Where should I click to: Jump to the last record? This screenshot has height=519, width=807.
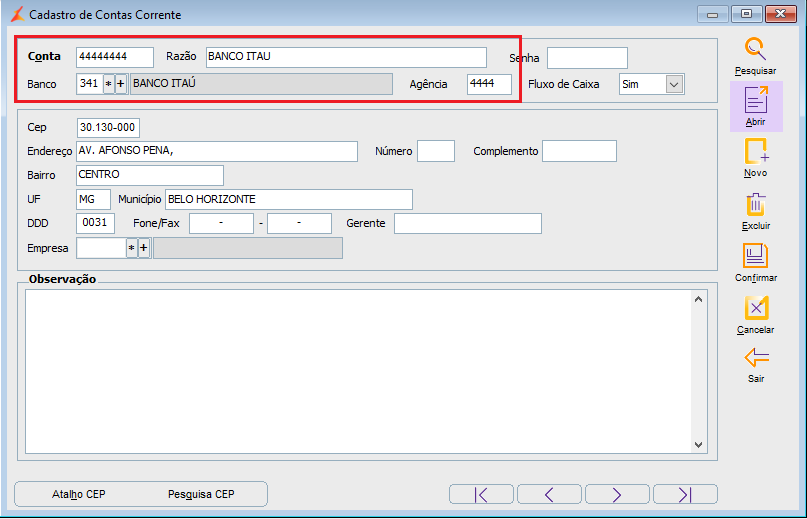tap(685, 494)
